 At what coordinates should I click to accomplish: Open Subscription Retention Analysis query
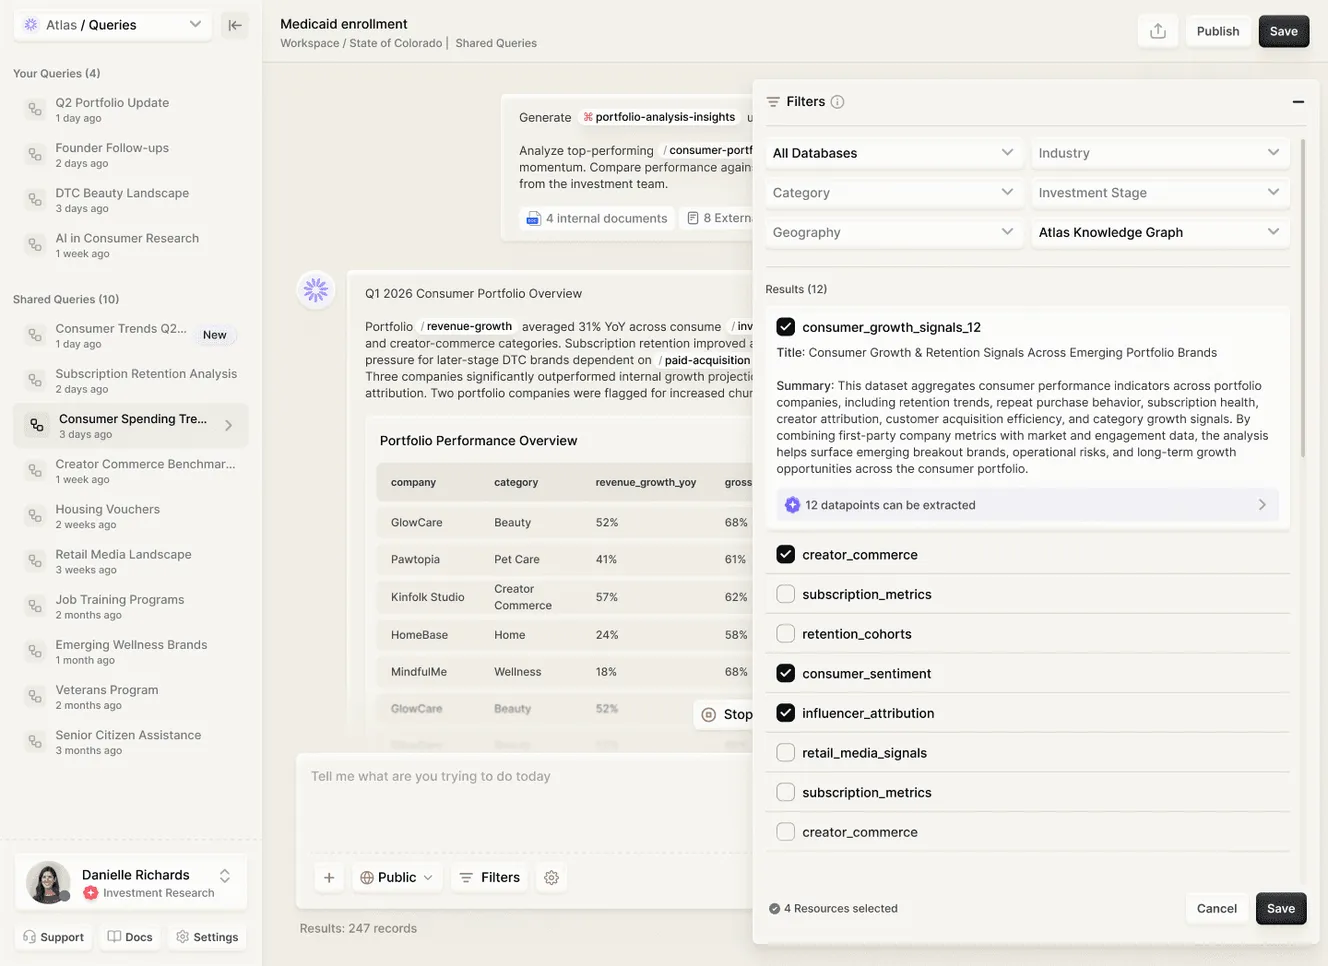[131, 380]
